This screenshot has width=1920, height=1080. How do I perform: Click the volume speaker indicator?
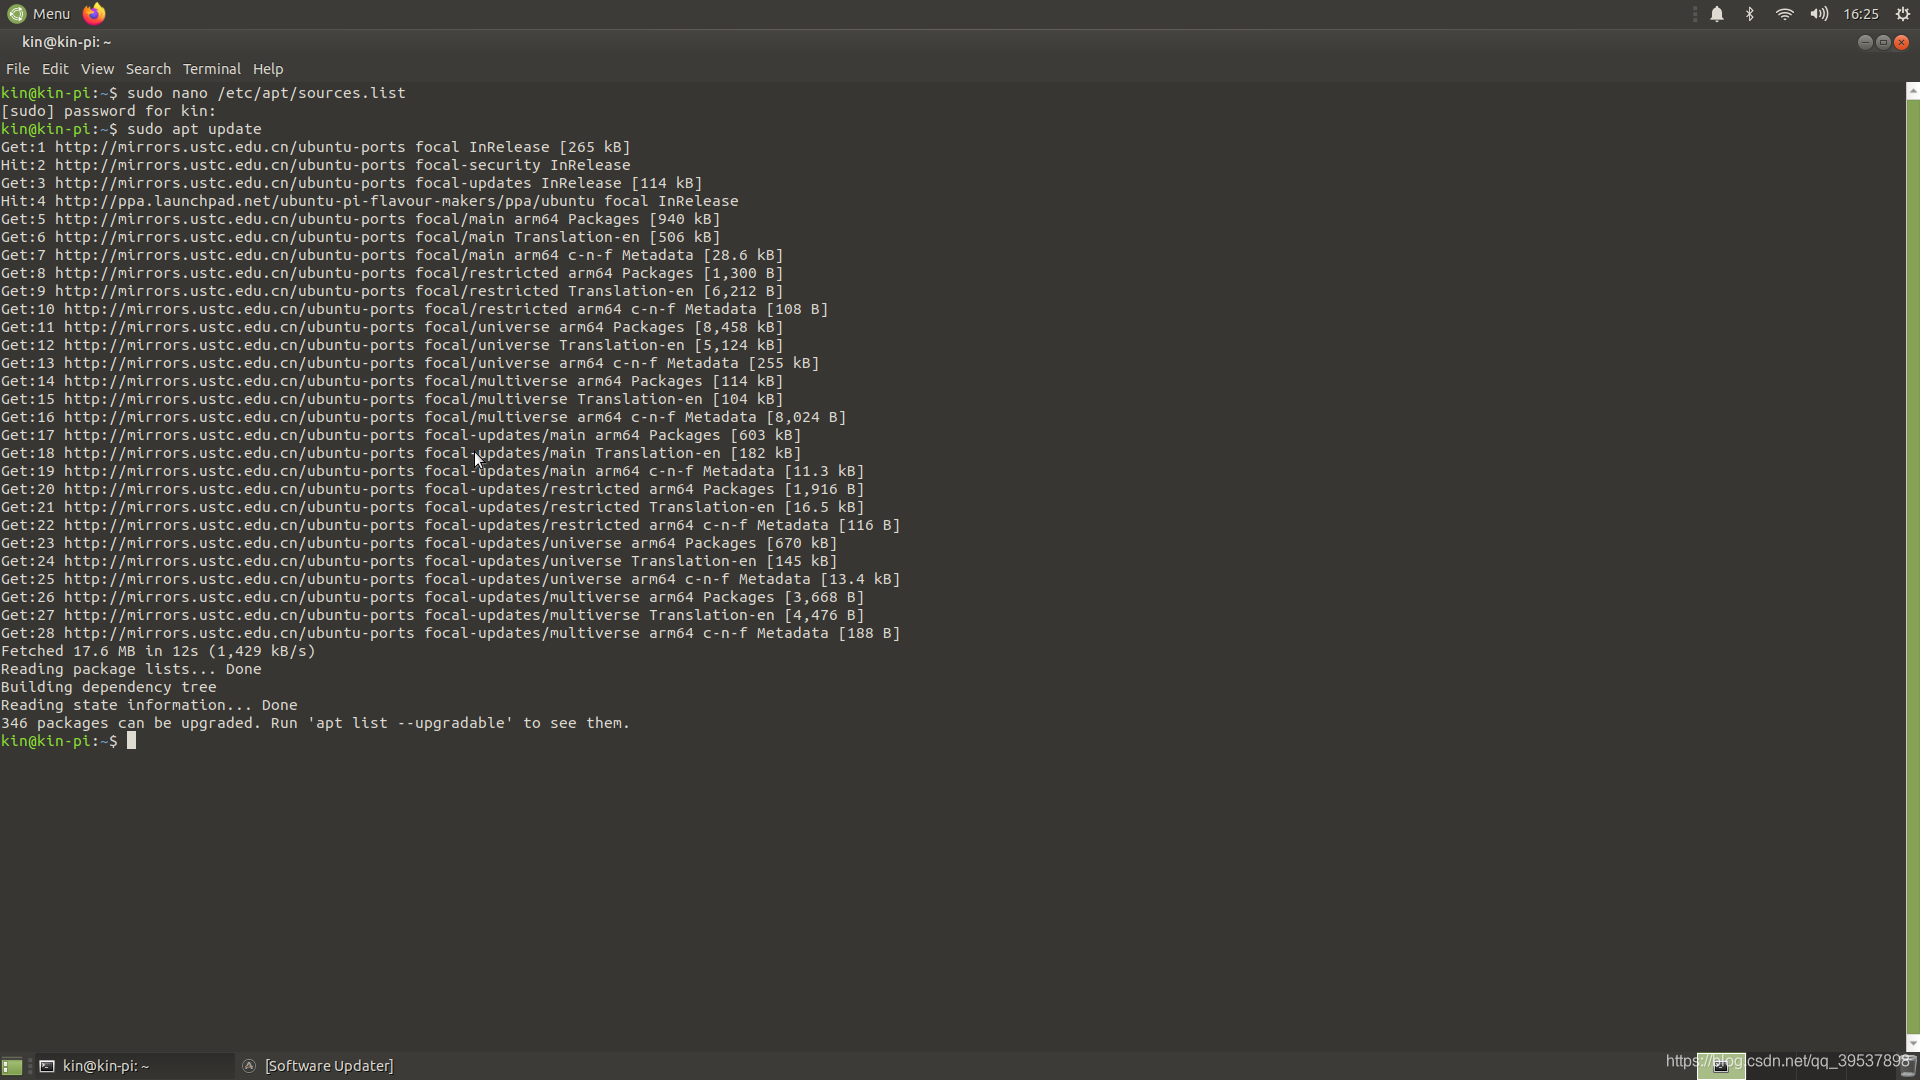click(1819, 14)
